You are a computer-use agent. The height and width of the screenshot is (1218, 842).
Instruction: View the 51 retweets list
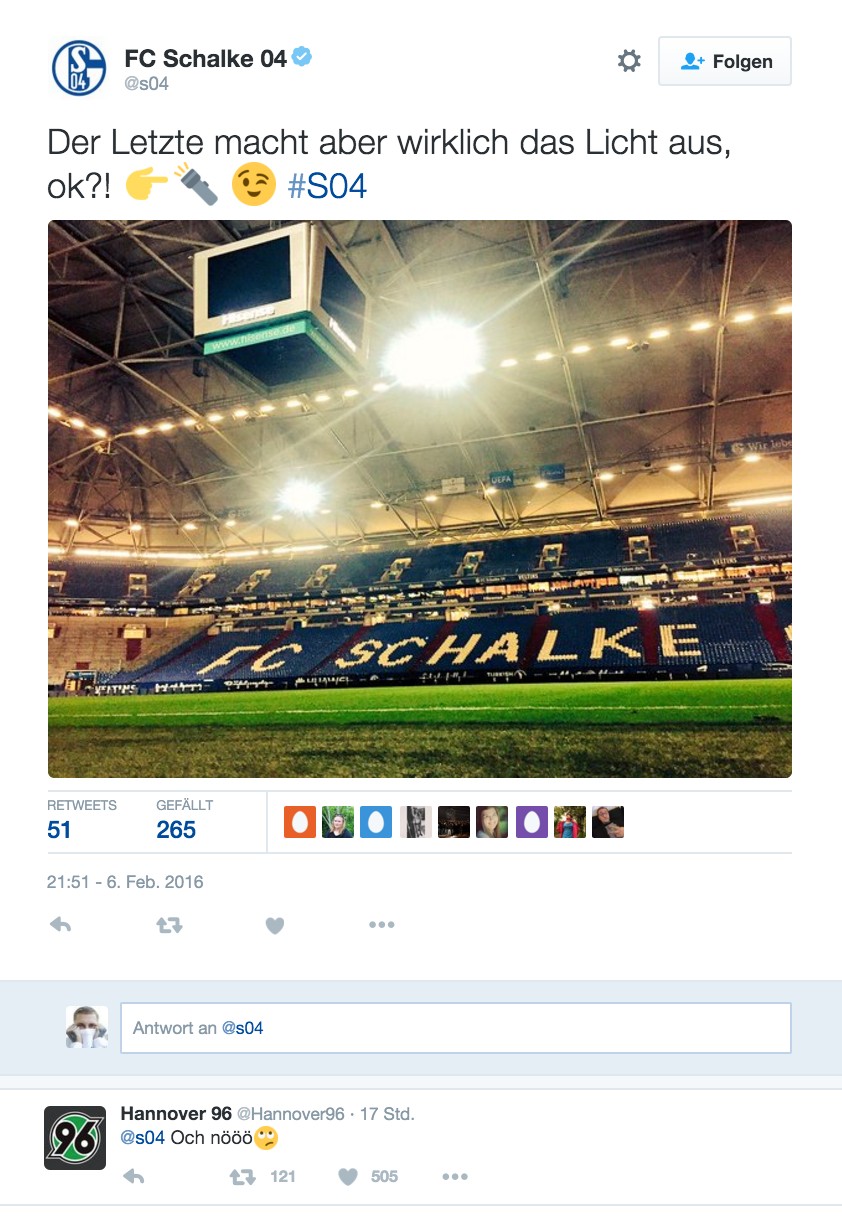point(60,829)
